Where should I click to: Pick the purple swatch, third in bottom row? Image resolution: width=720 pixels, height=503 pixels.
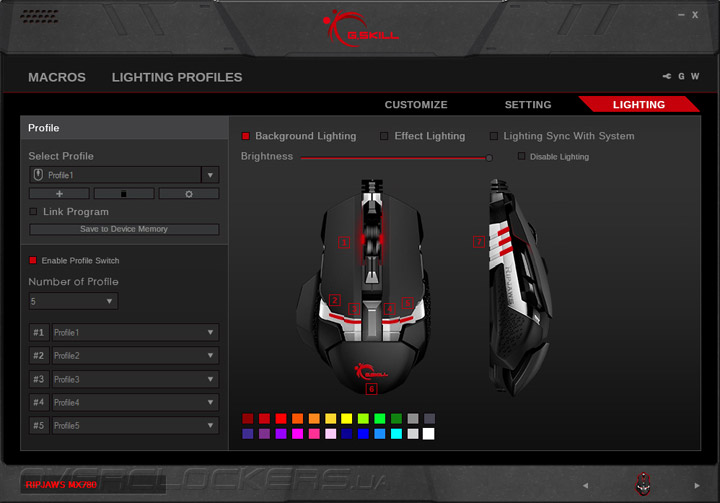click(281, 434)
